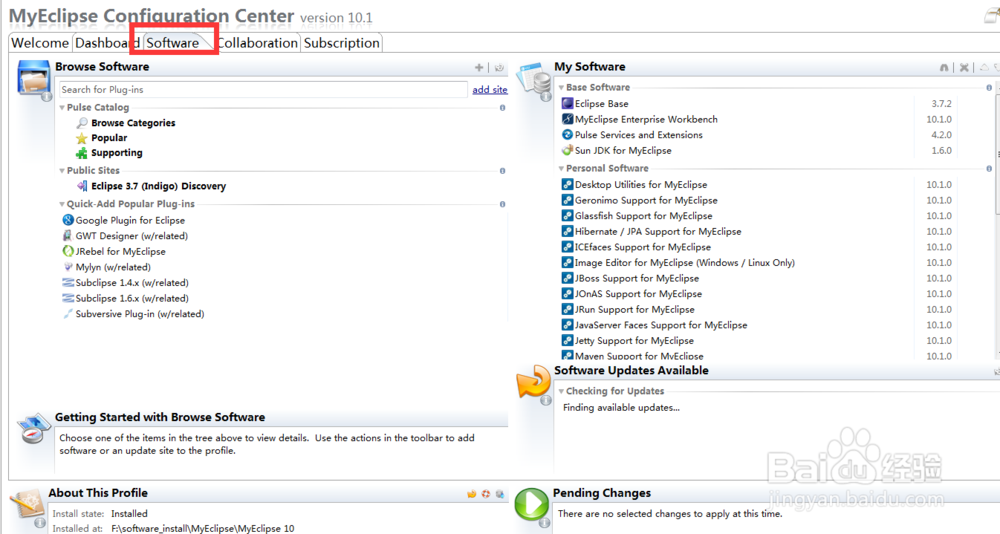The width and height of the screenshot is (1000, 534).
Task: Click icon next to plus in Browse Software header
Action: pos(499,67)
